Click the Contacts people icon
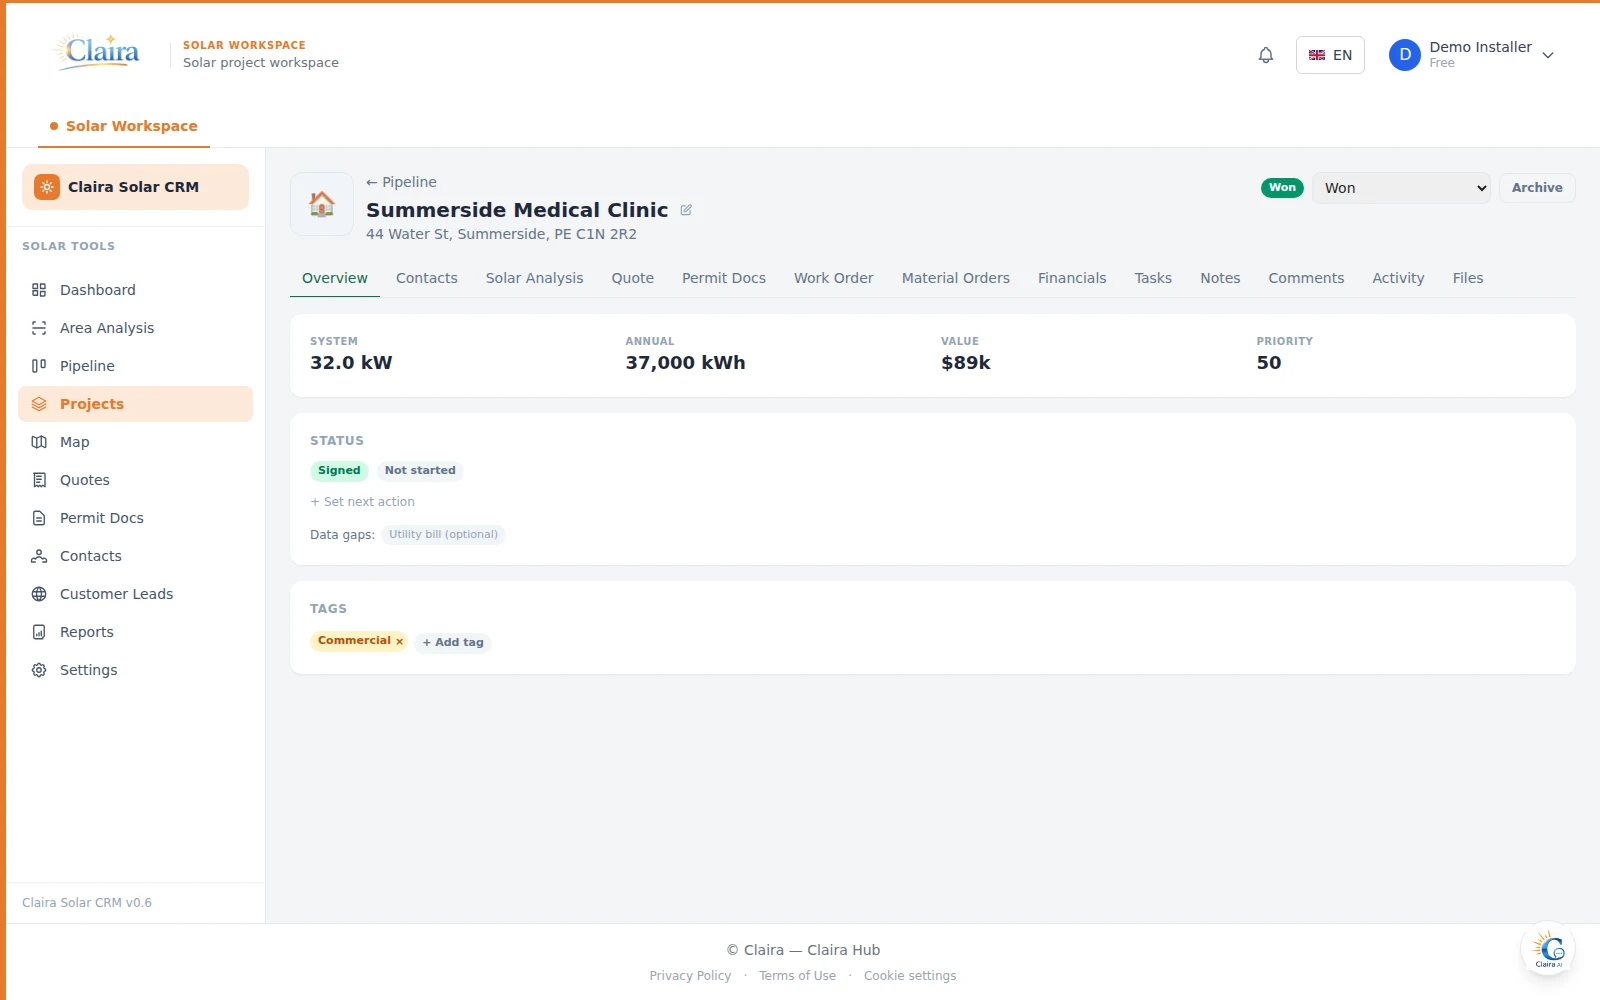 [39, 556]
